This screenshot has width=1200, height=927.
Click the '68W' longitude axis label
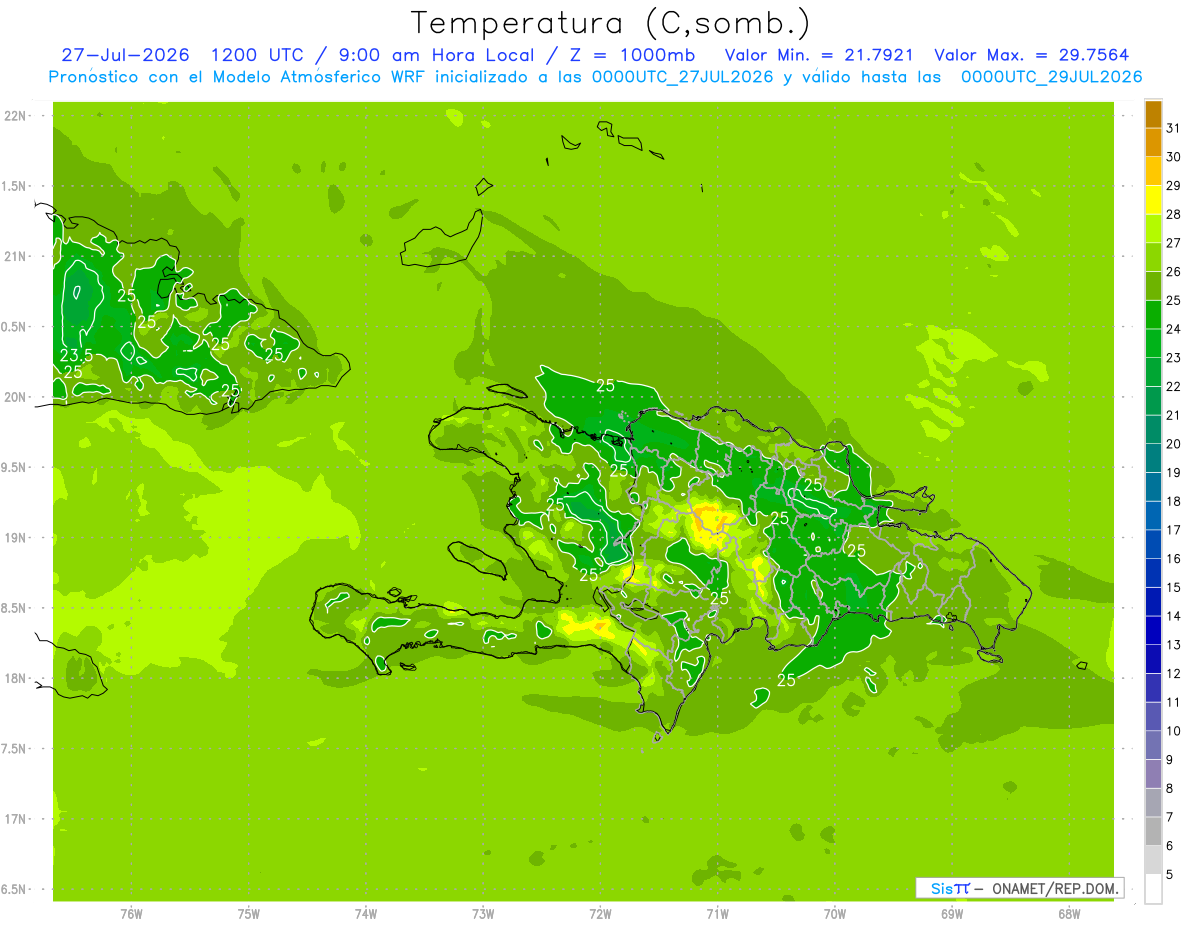[x=1069, y=914]
